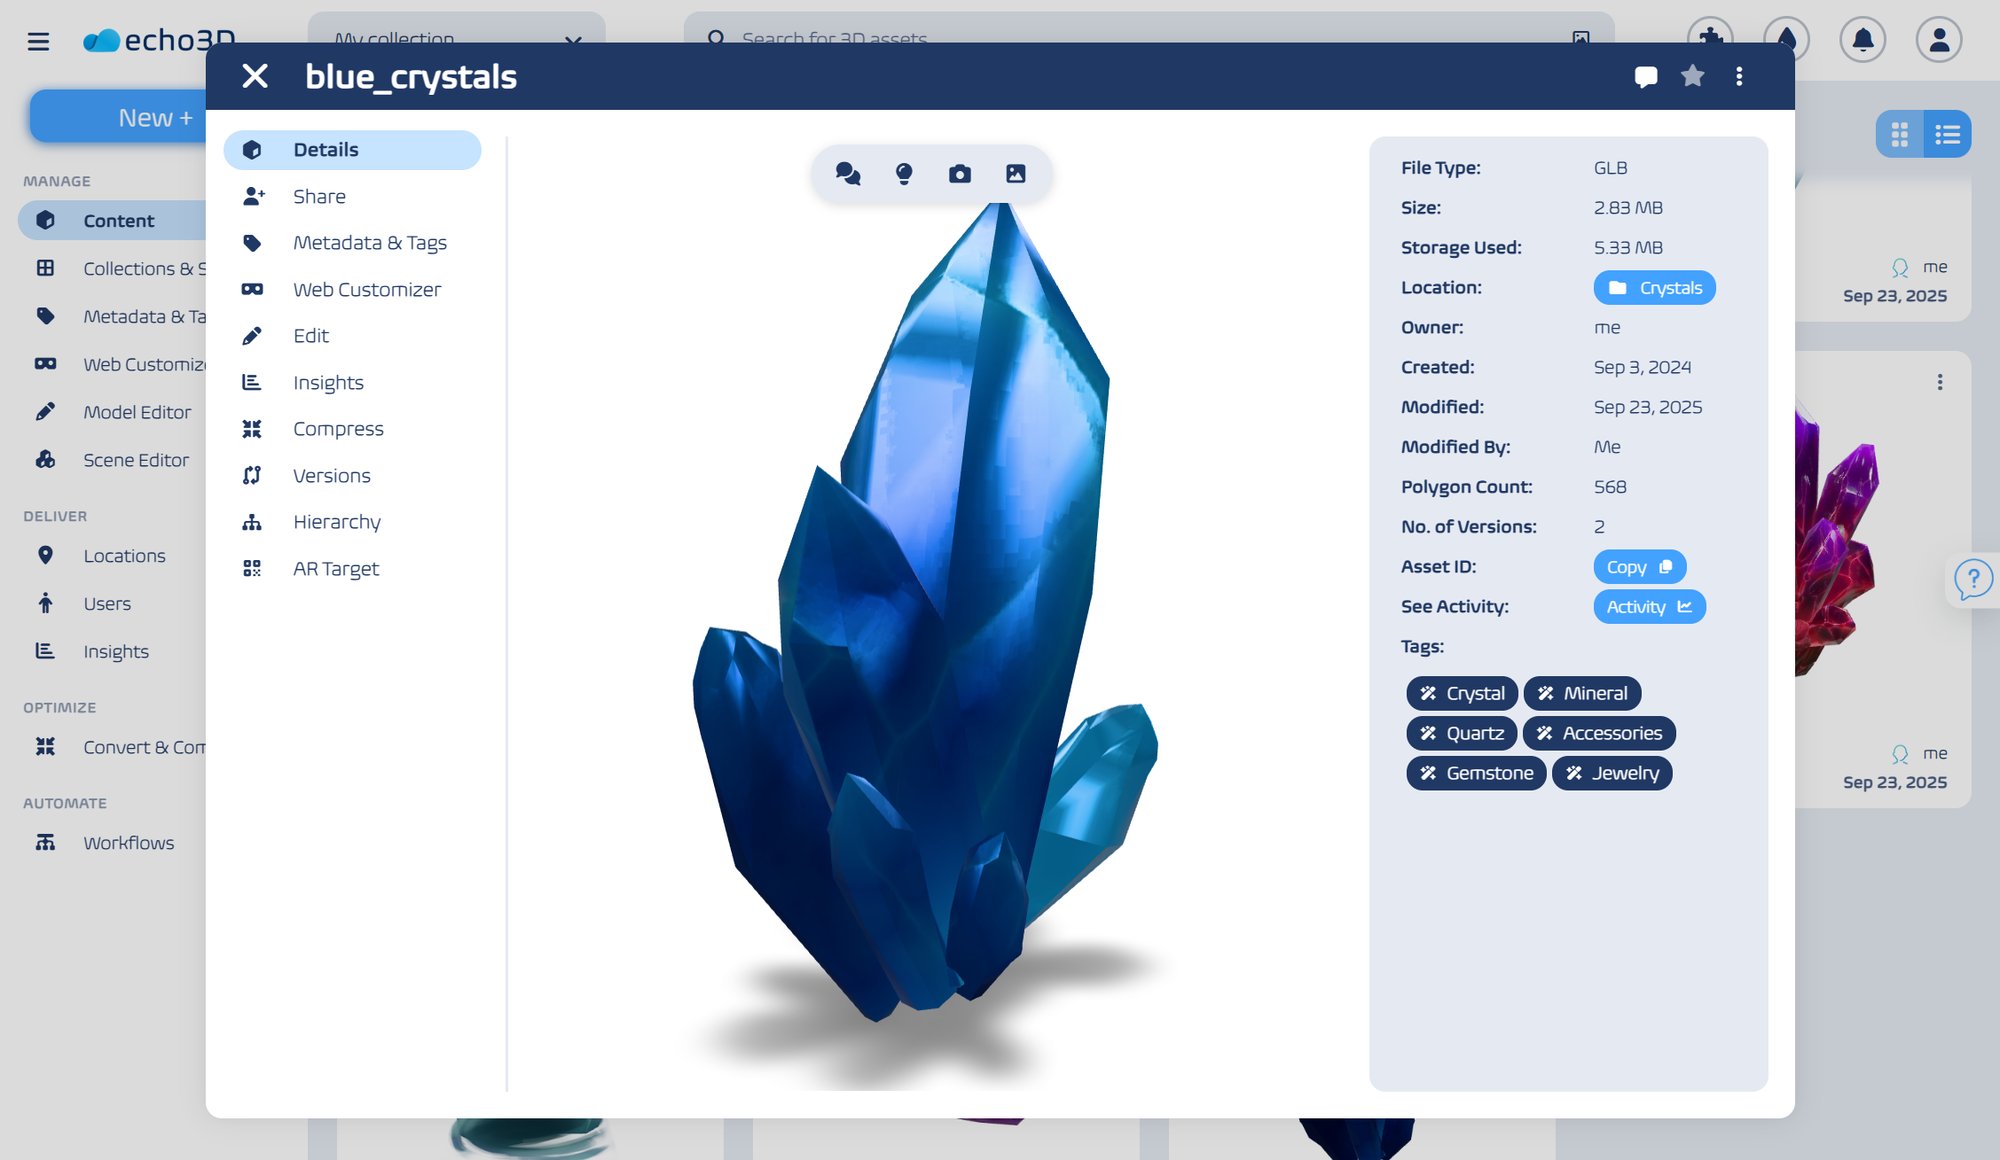Click the image background icon above model
Image resolution: width=2000 pixels, height=1160 pixels.
tap(1015, 174)
